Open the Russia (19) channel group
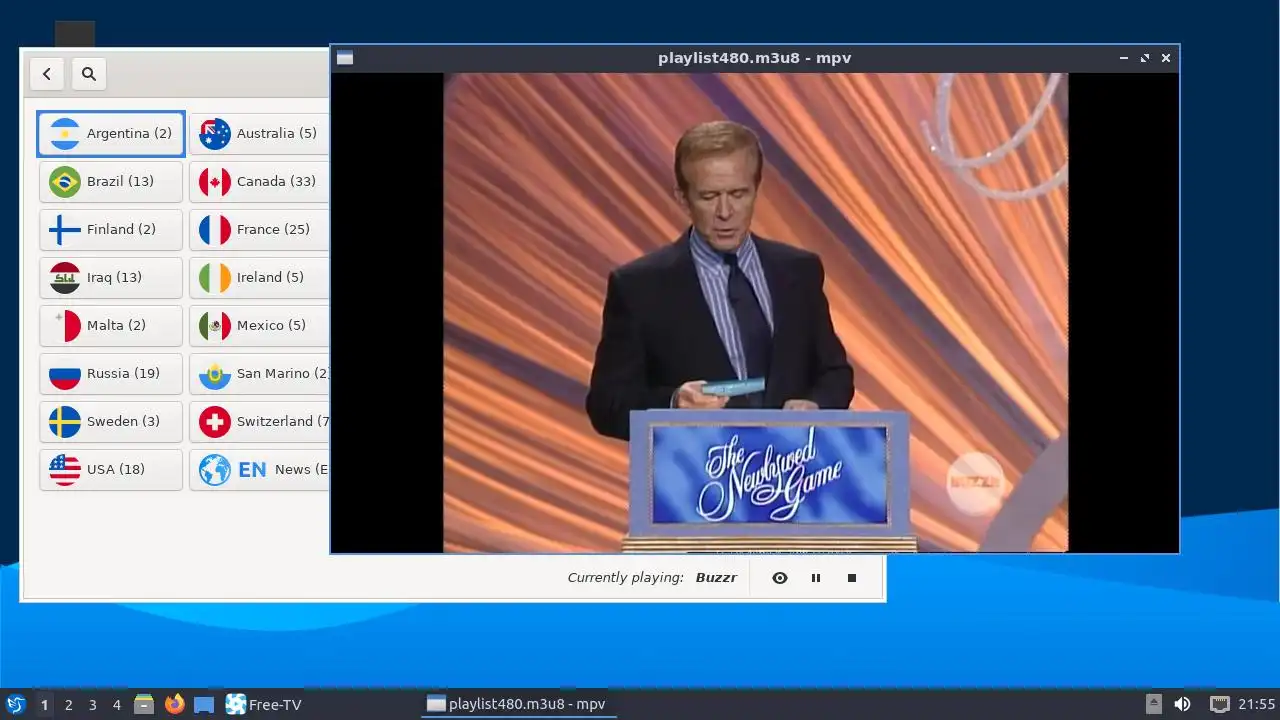The width and height of the screenshot is (1280, 720). coord(111,373)
